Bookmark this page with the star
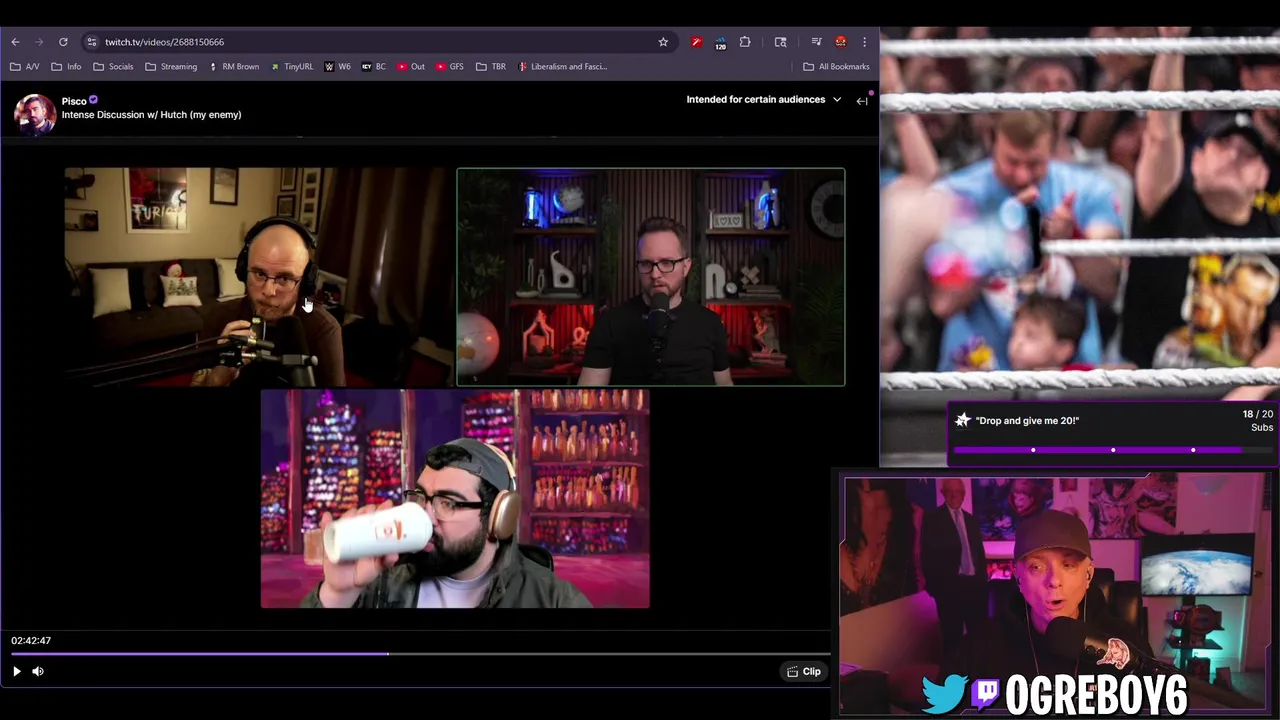Image resolution: width=1280 pixels, height=720 pixels. coord(663,42)
